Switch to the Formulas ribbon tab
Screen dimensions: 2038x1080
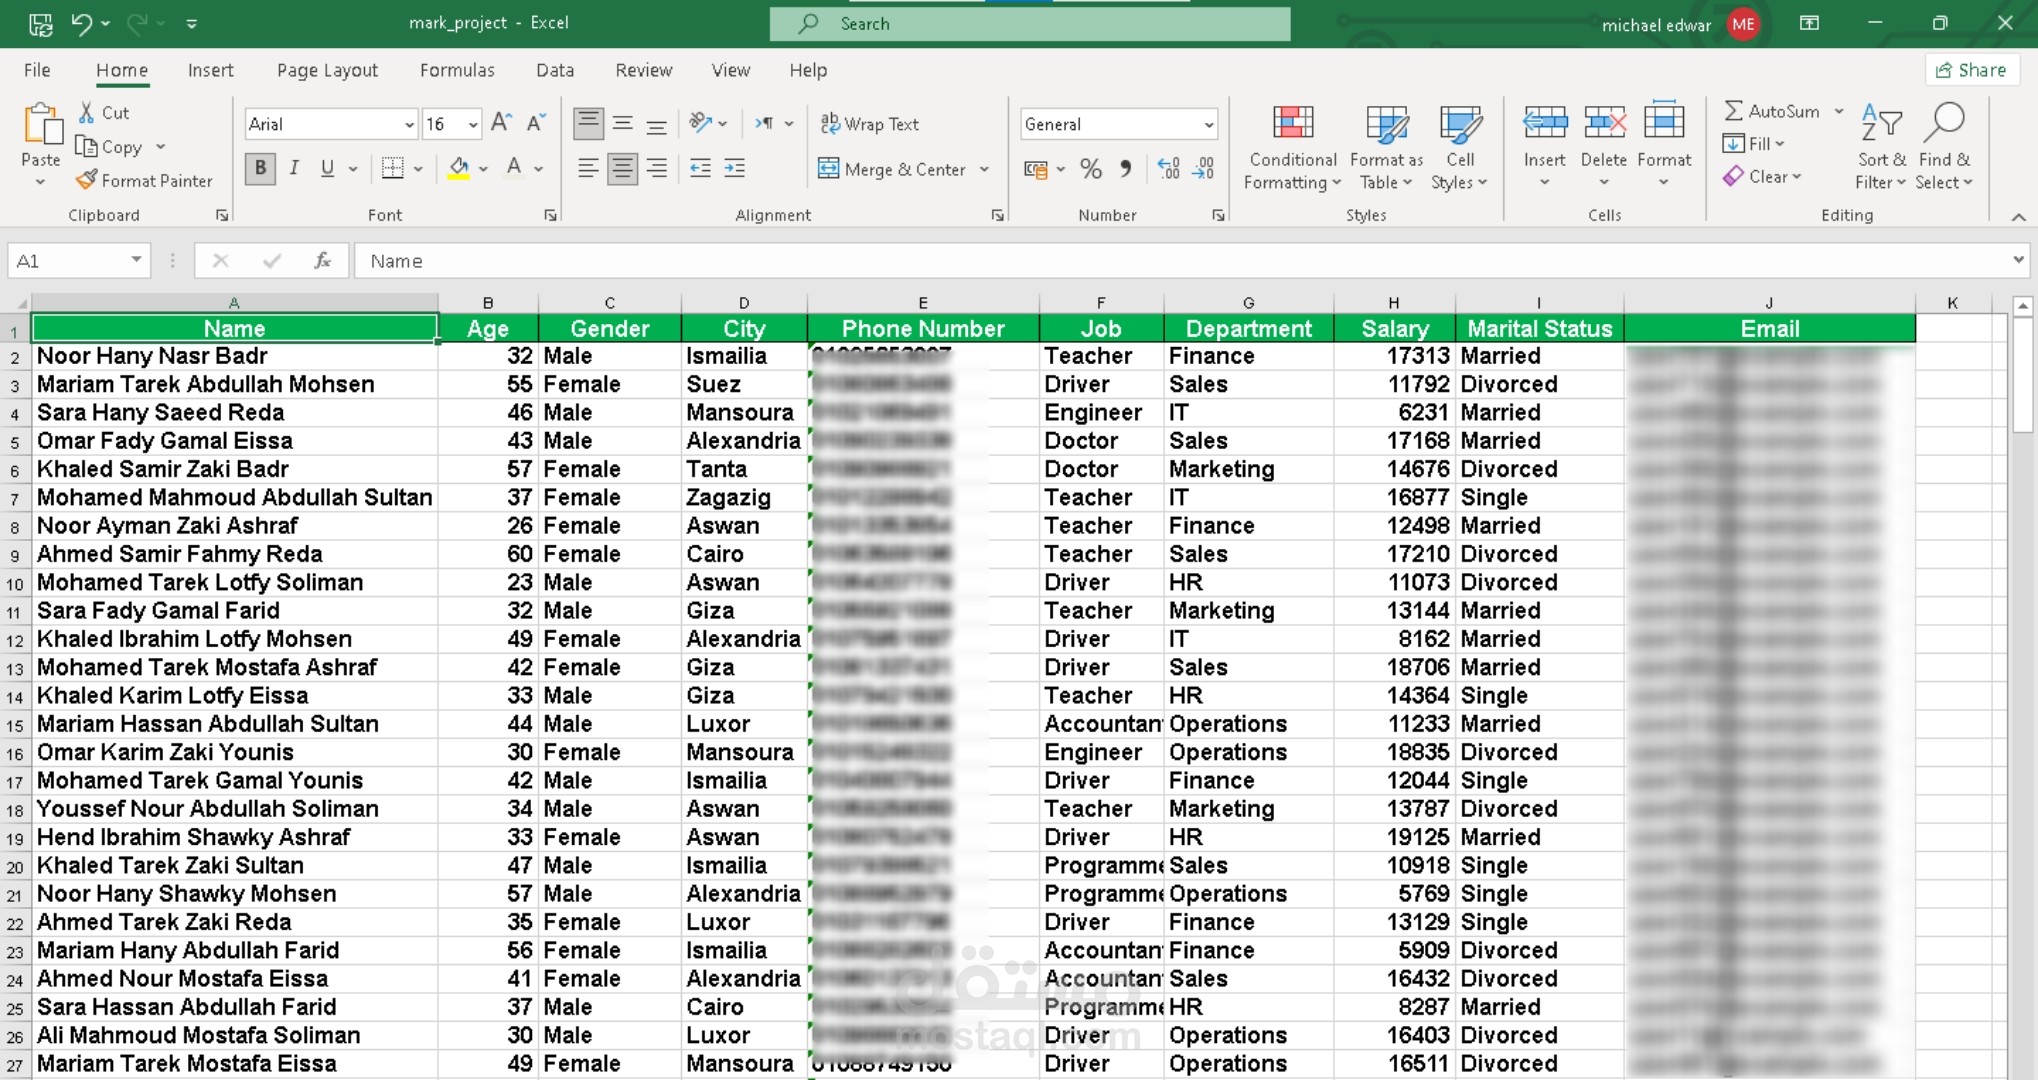pos(457,70)
